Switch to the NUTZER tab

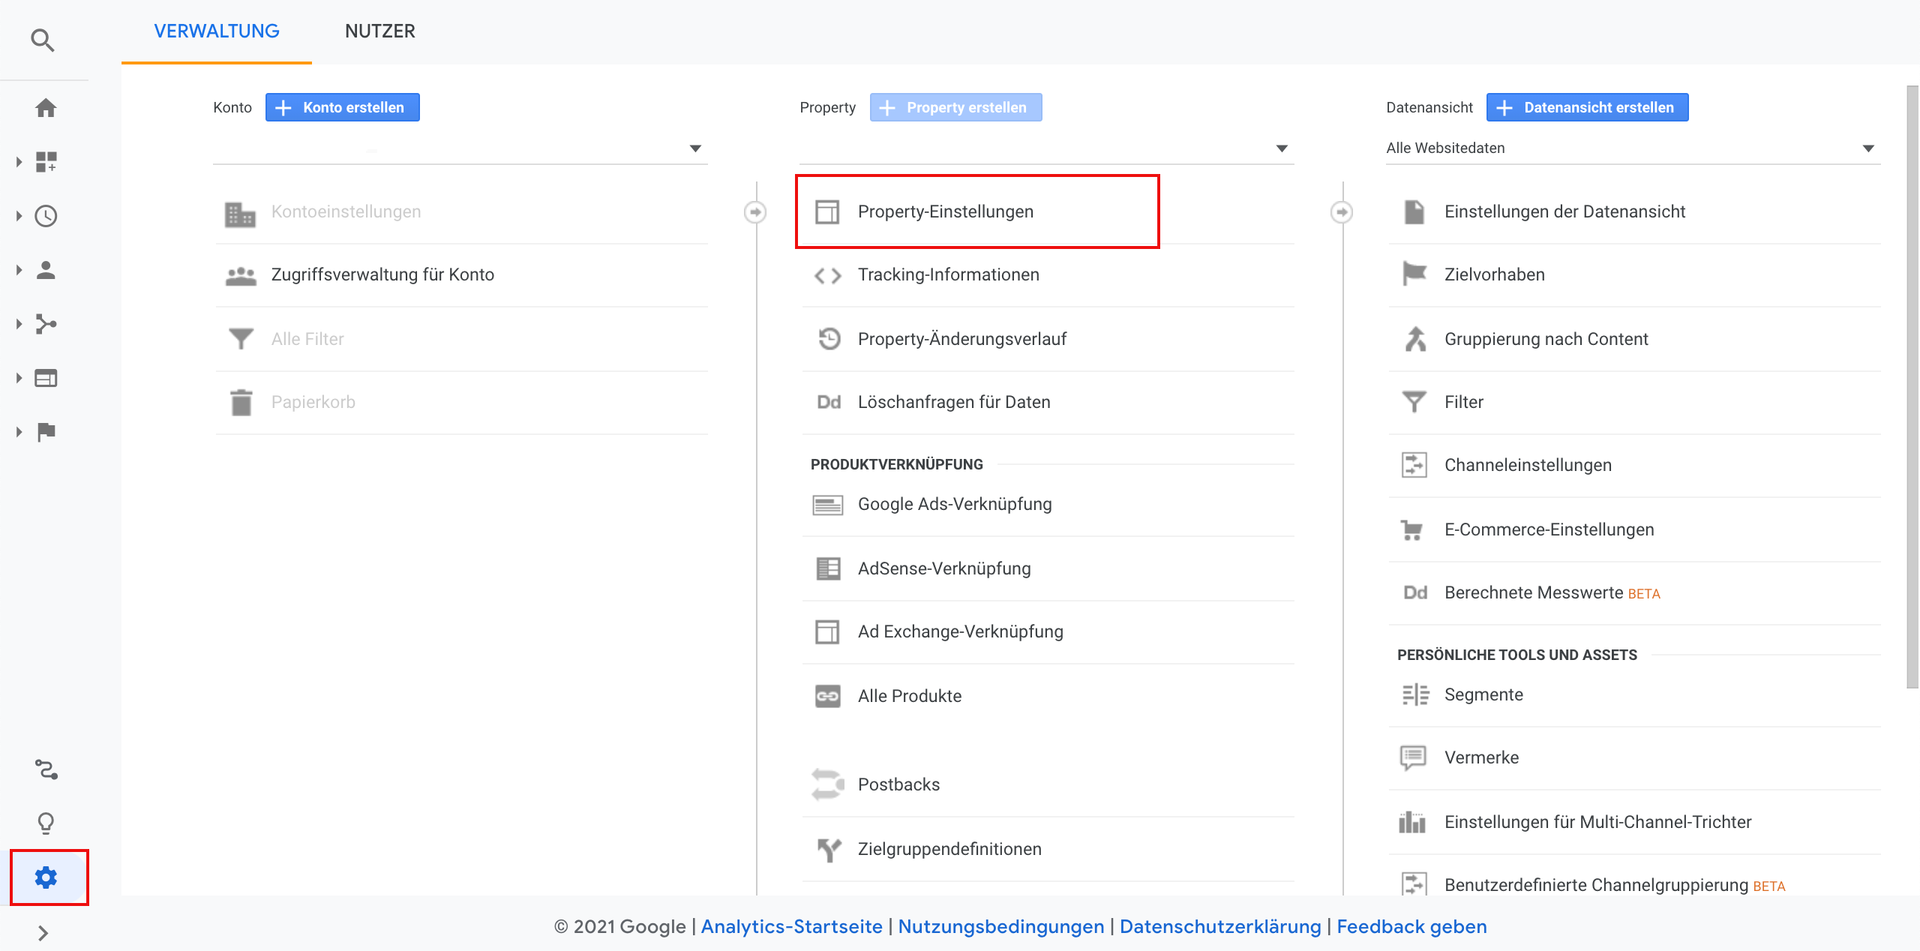pos(380,31)
